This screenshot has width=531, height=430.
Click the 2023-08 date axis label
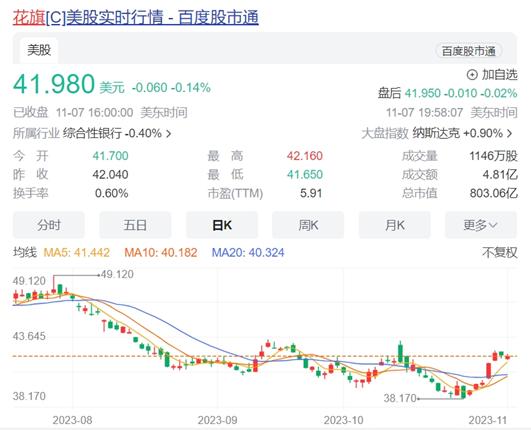(72, 420)
